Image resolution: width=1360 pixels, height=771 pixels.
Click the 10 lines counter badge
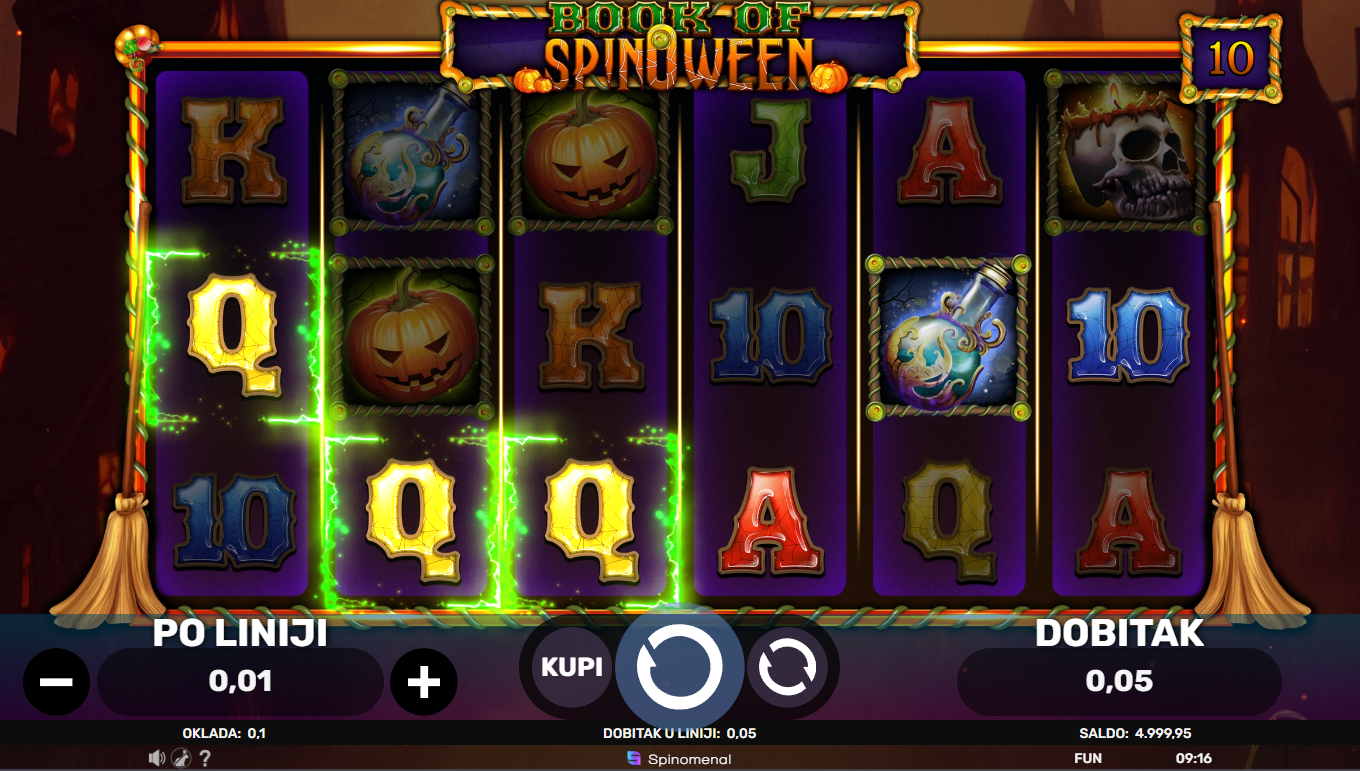(1231, 59)
